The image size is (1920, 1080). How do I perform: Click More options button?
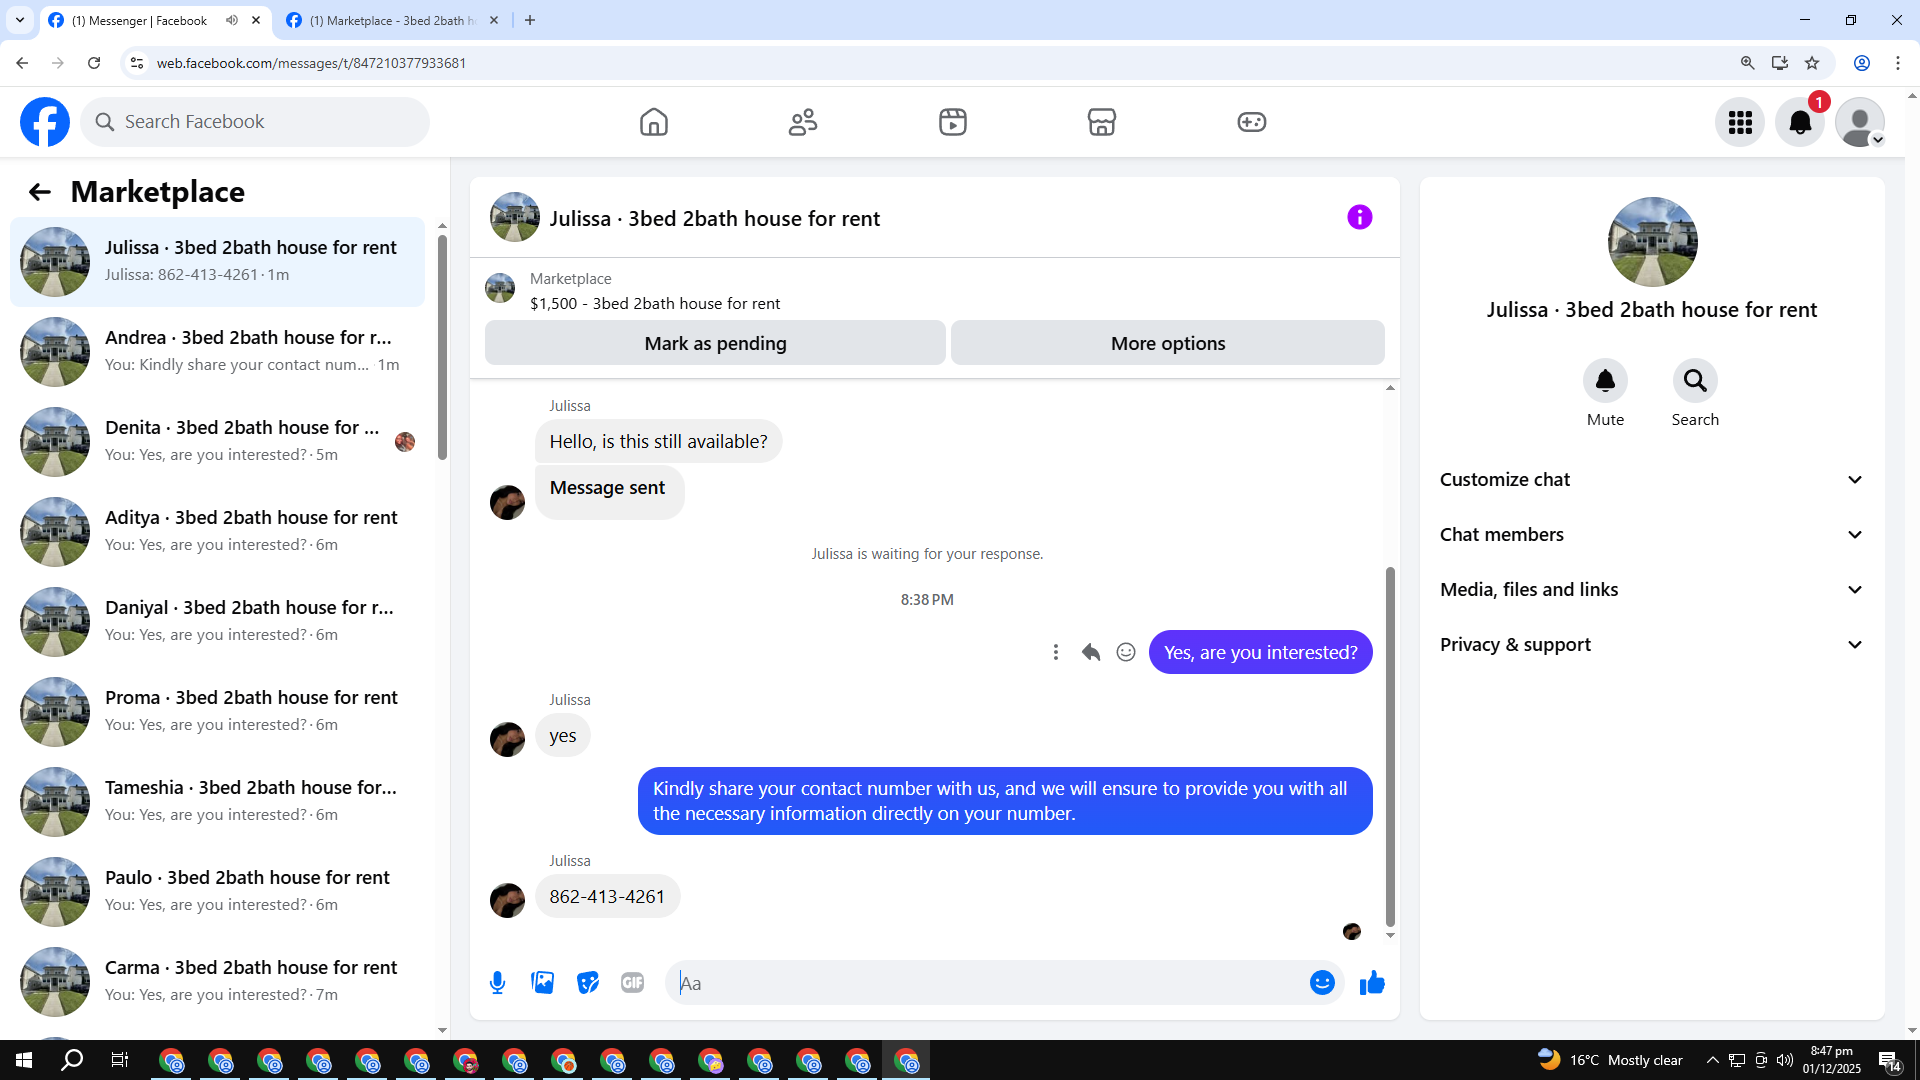point(1168,343)
